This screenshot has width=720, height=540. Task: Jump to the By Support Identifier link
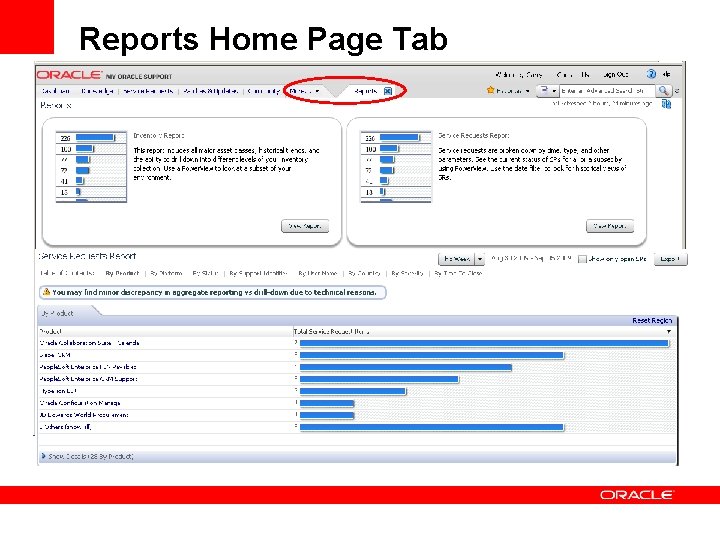pos(258,273)
